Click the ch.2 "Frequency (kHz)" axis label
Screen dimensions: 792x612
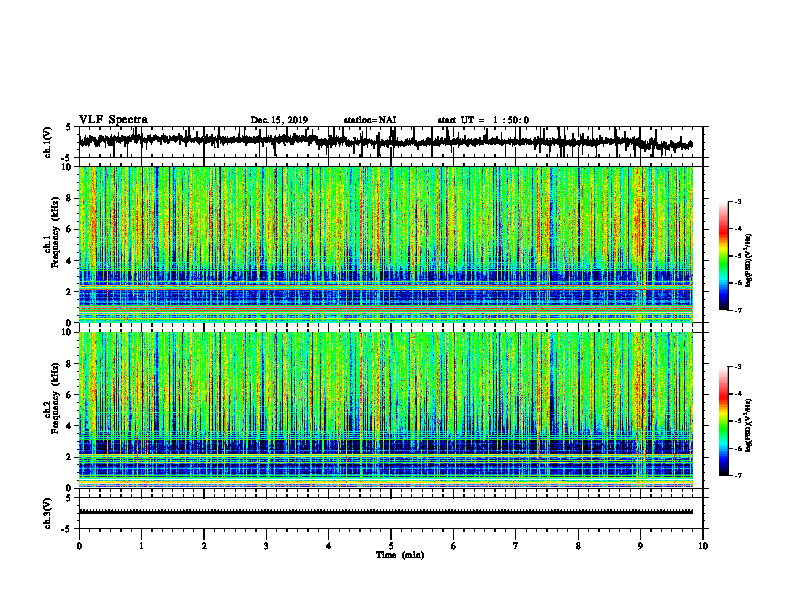[55, 398]
